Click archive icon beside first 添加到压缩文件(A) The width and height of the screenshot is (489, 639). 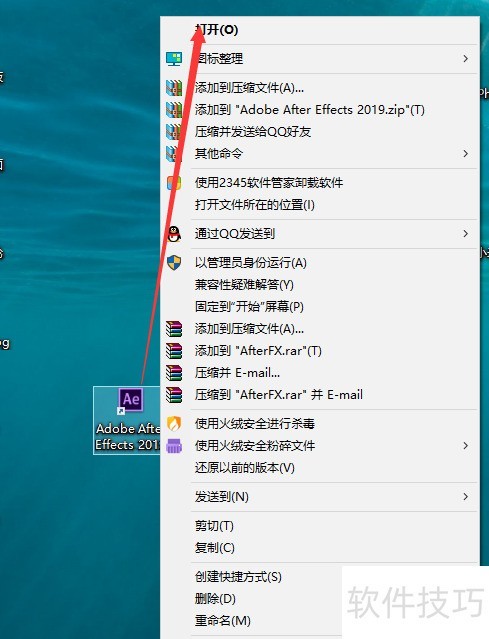[x=174, y=88]
